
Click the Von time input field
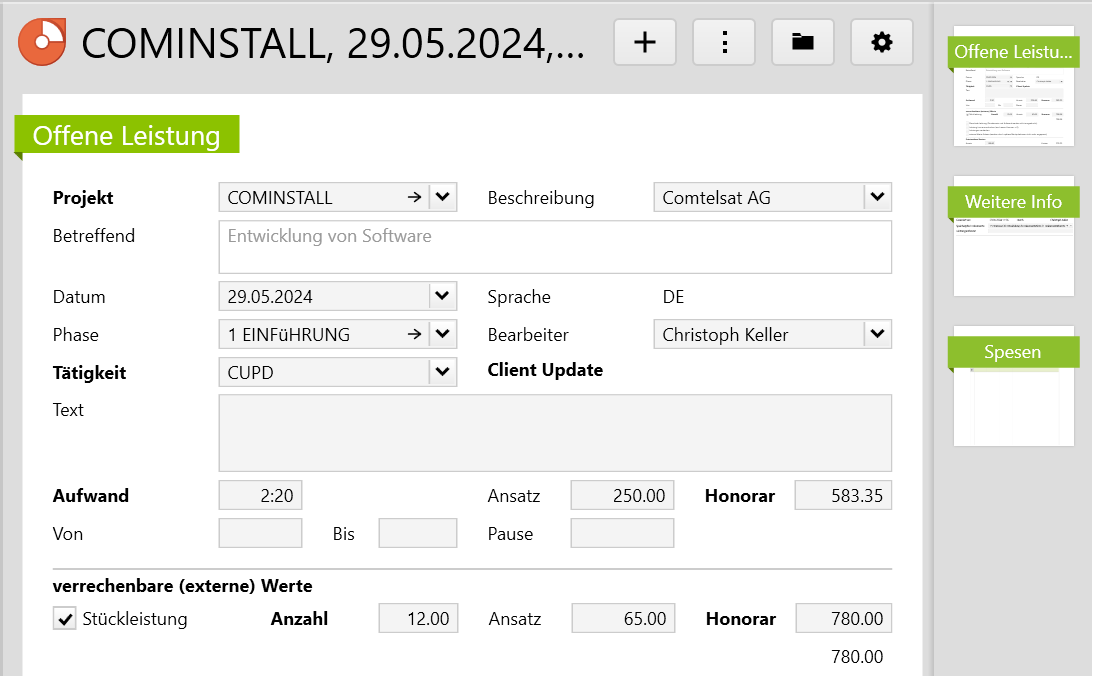pyautogui.click(x=260, y=534)
